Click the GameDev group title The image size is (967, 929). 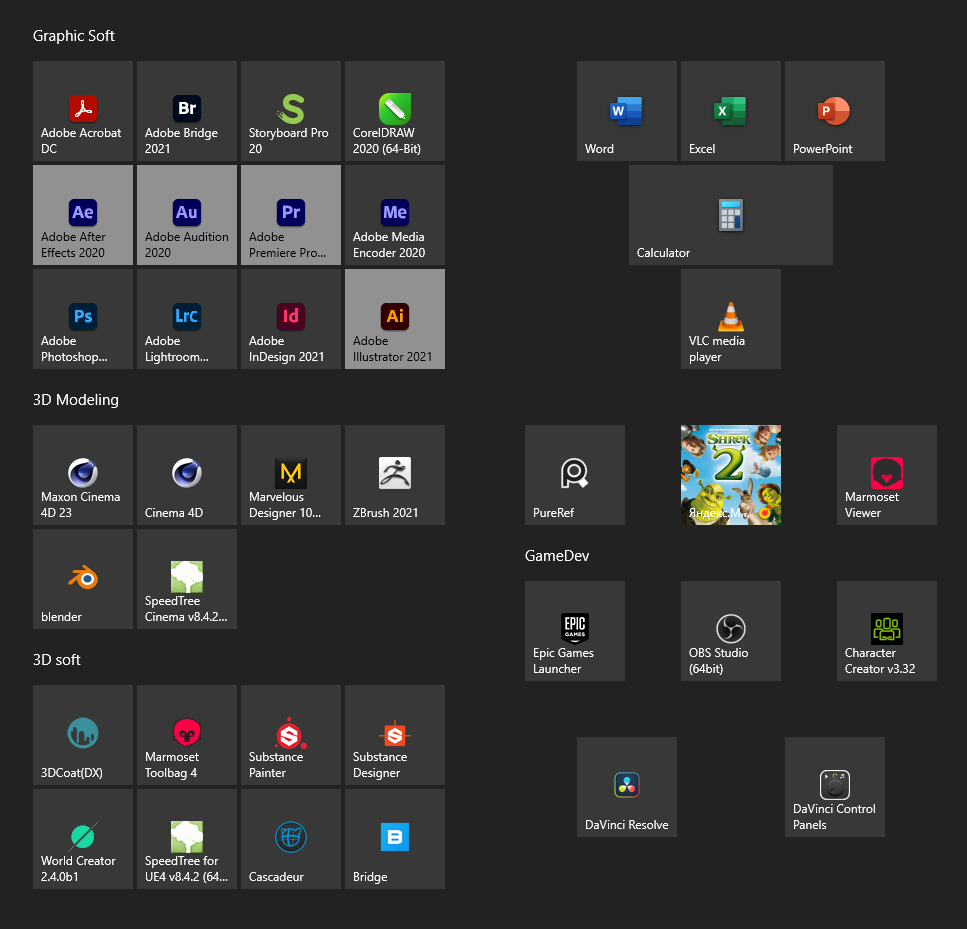[557, 556]
